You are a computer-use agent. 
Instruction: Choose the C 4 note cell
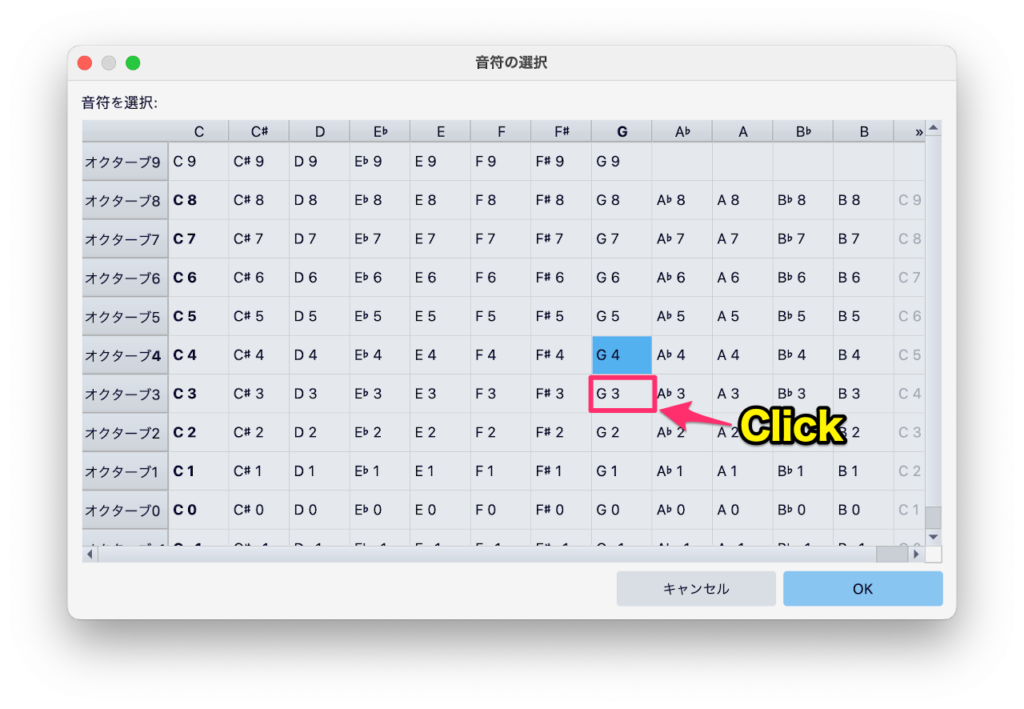[x=198, y=355]
